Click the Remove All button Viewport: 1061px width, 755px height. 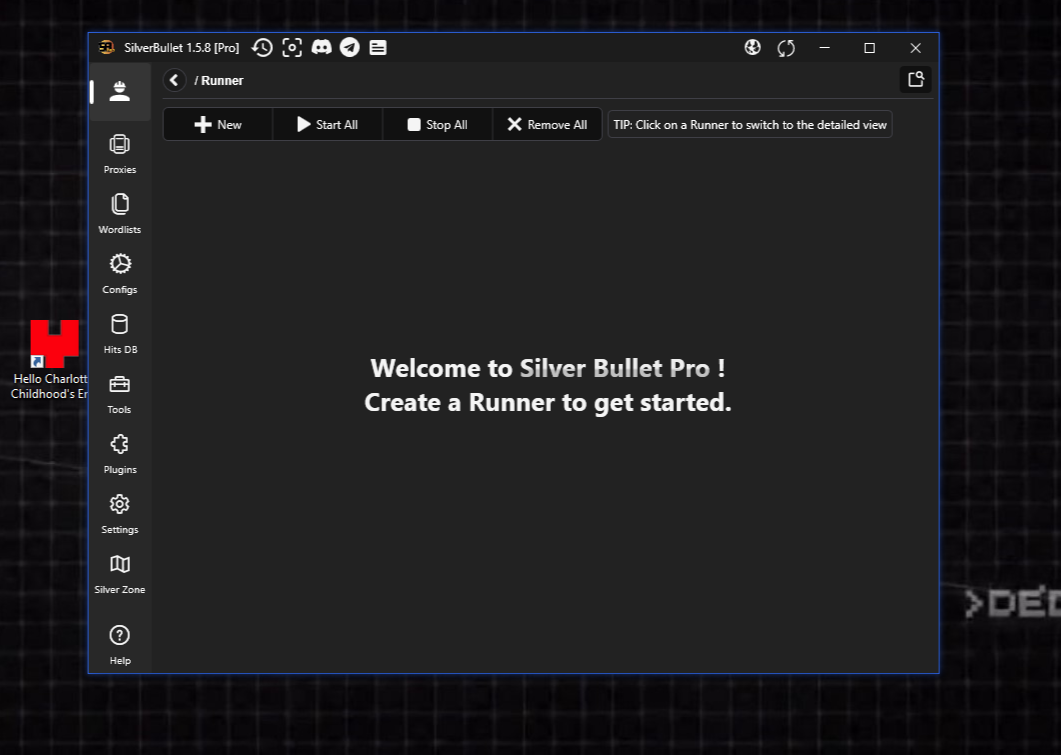[547, 124]
